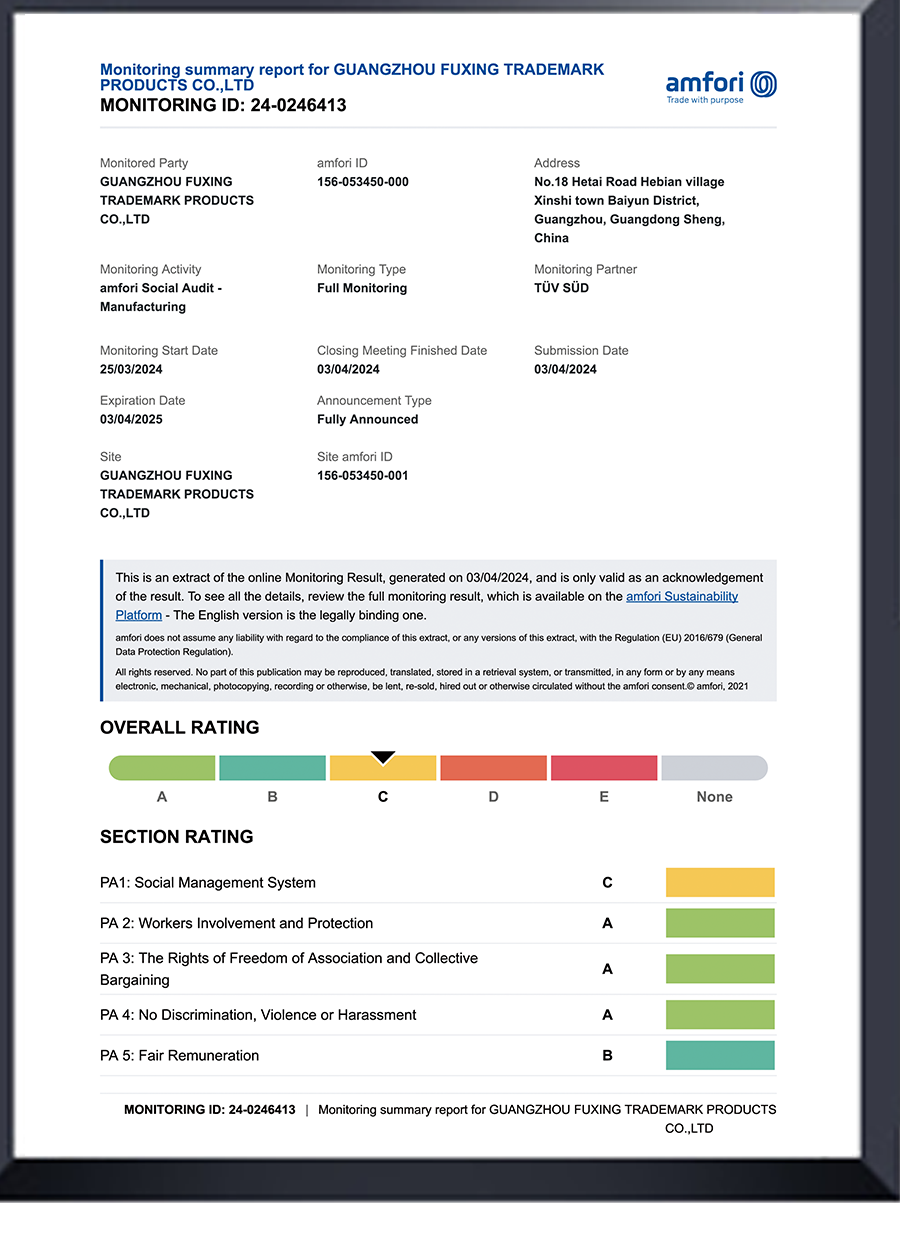Viewport: 900px width, 1260px height.
Task: Click Monitoring Start Date '25/03/2024'
Action: [131, 370]
